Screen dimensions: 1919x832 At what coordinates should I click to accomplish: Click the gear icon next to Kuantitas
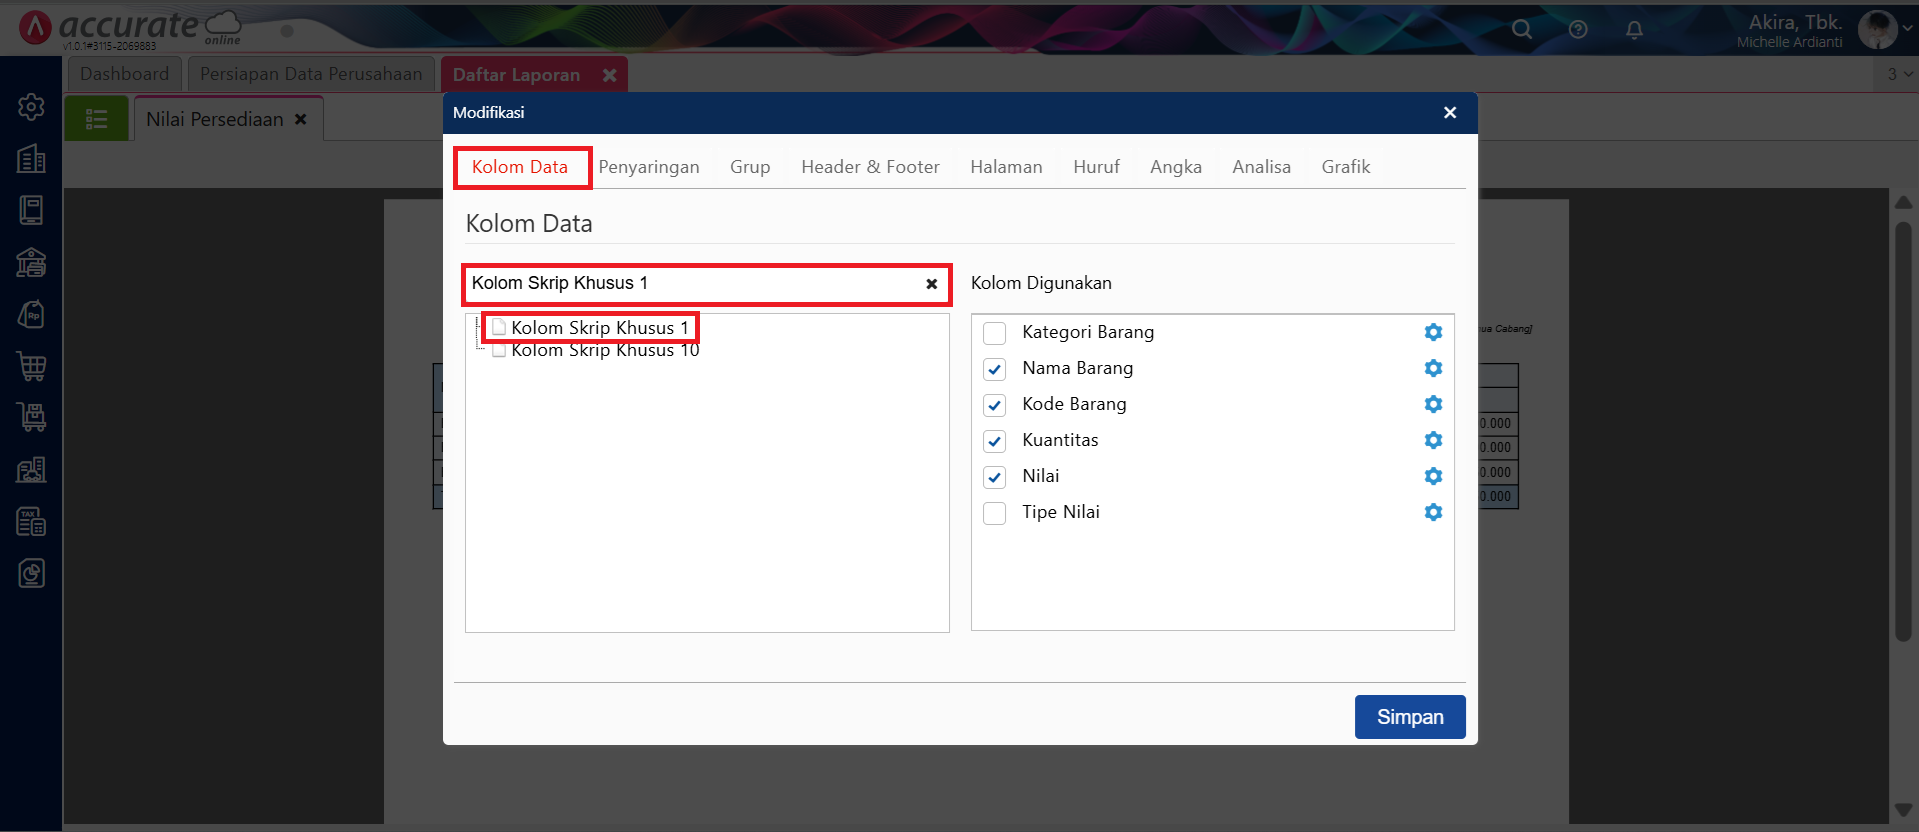click(x=1433, y=440)
